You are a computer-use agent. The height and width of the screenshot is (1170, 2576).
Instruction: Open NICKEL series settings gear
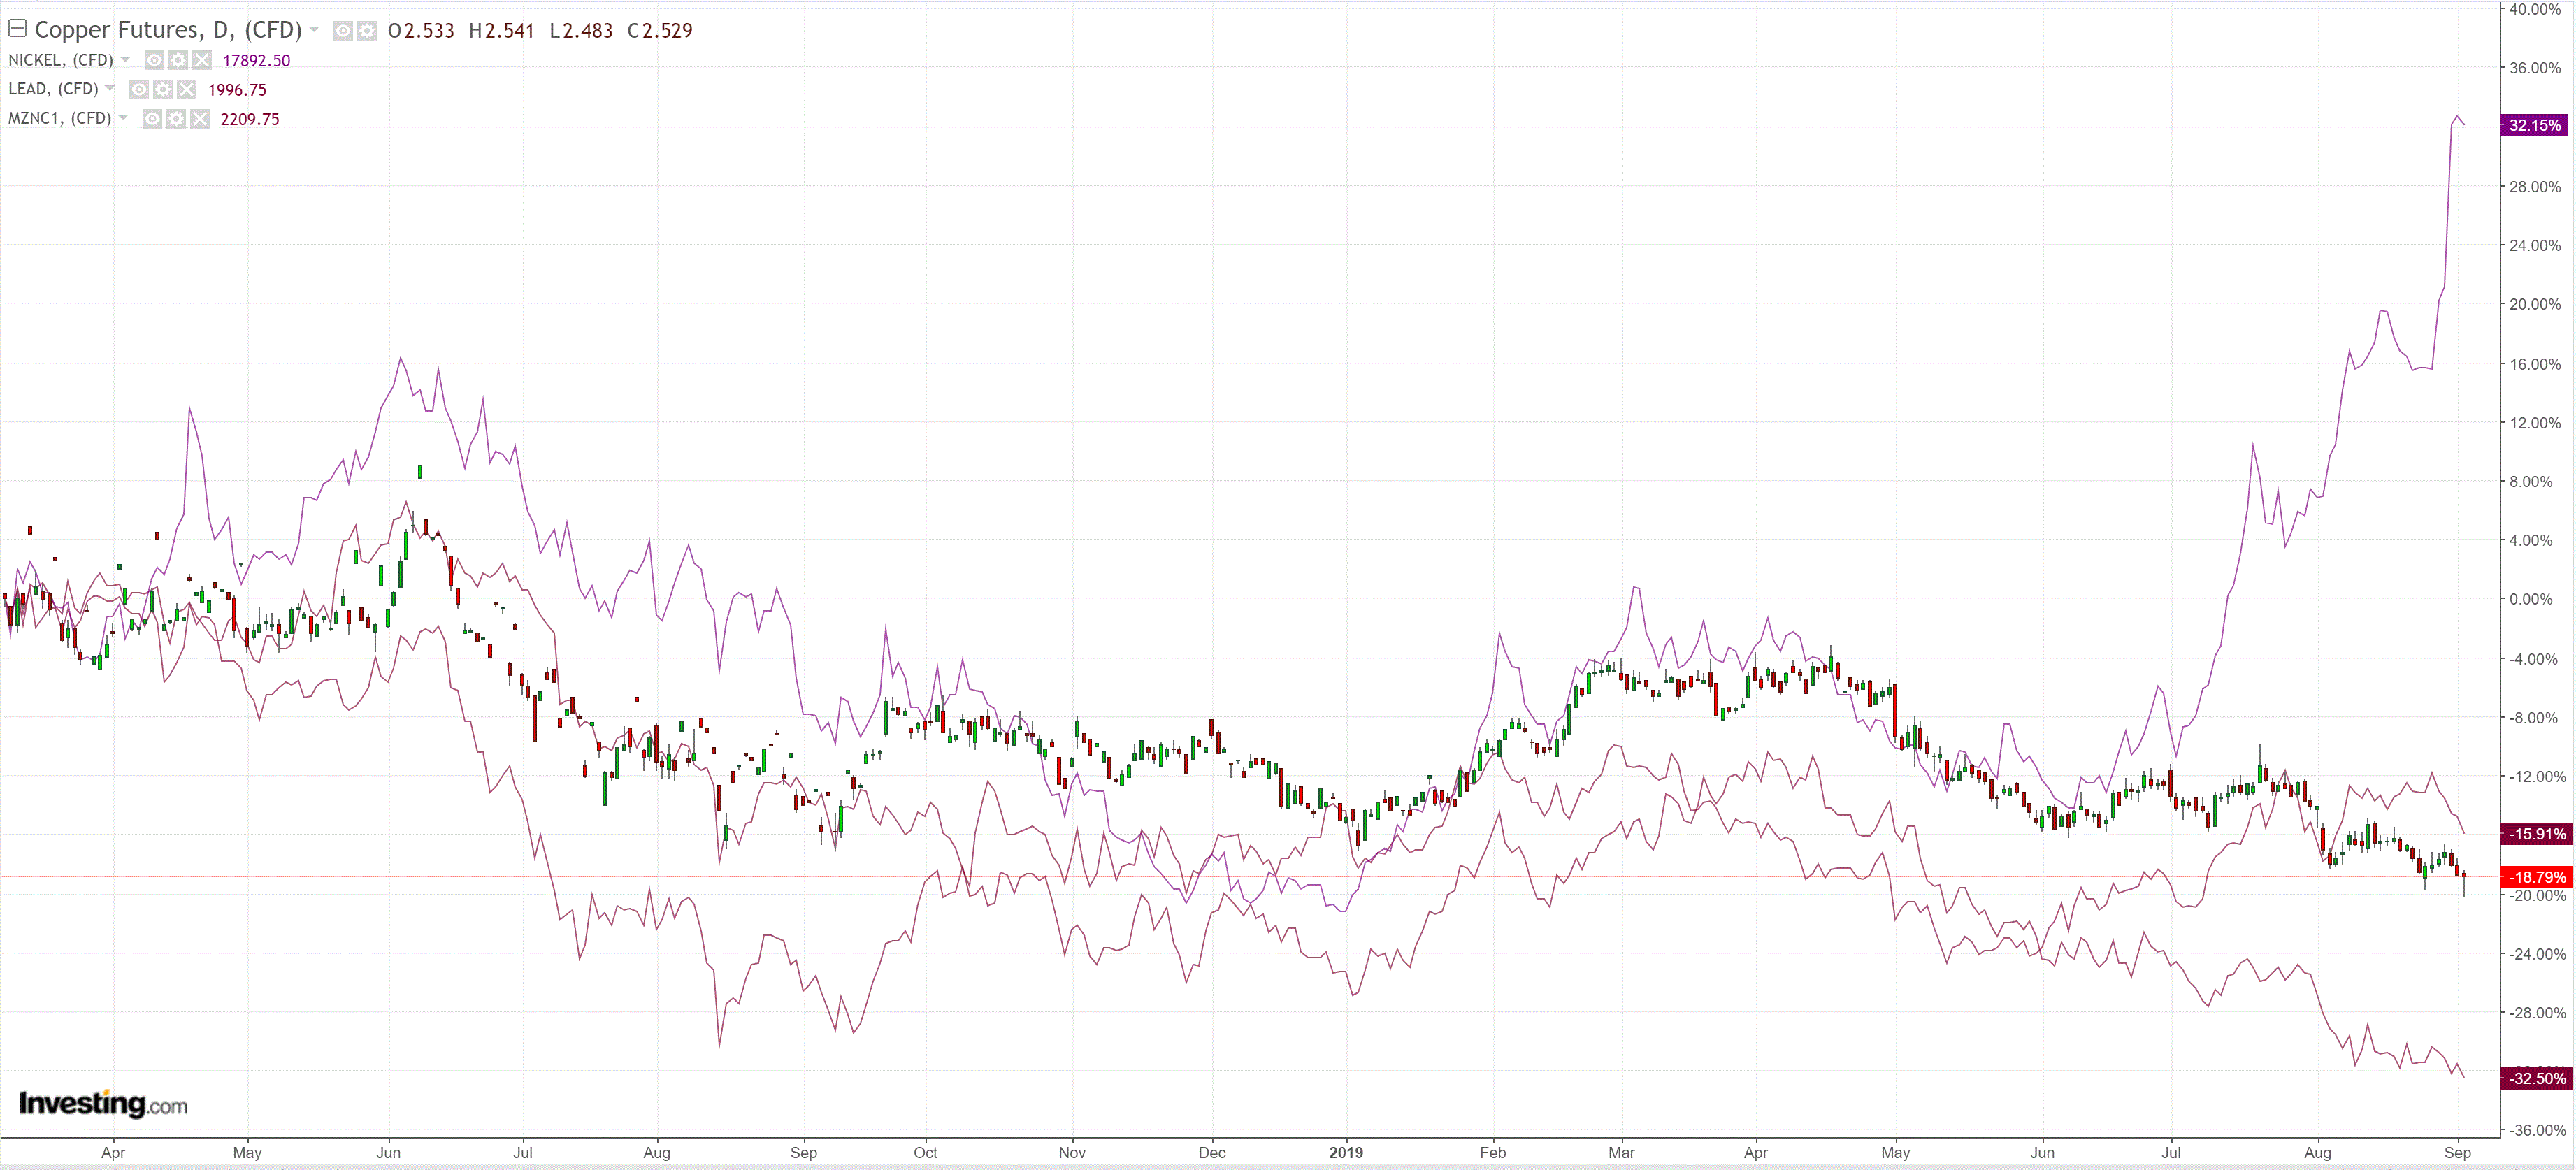178,60
